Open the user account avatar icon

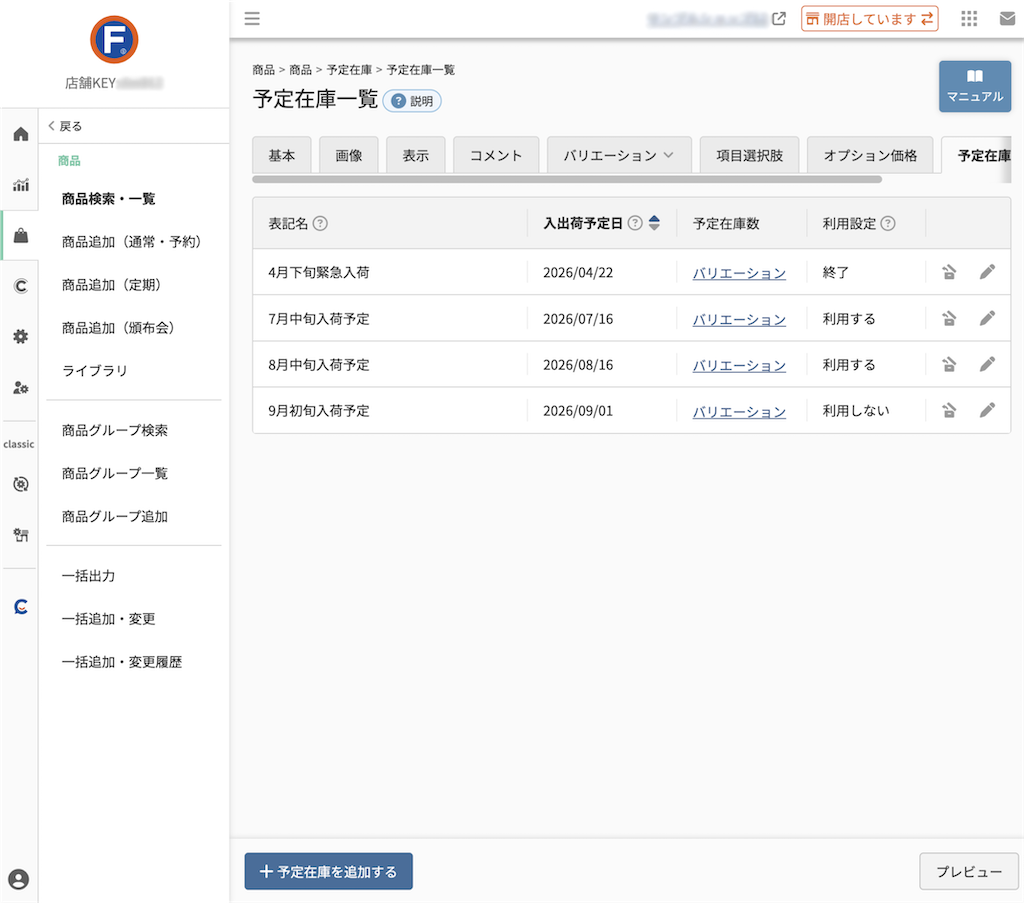[x=19, y=879]
